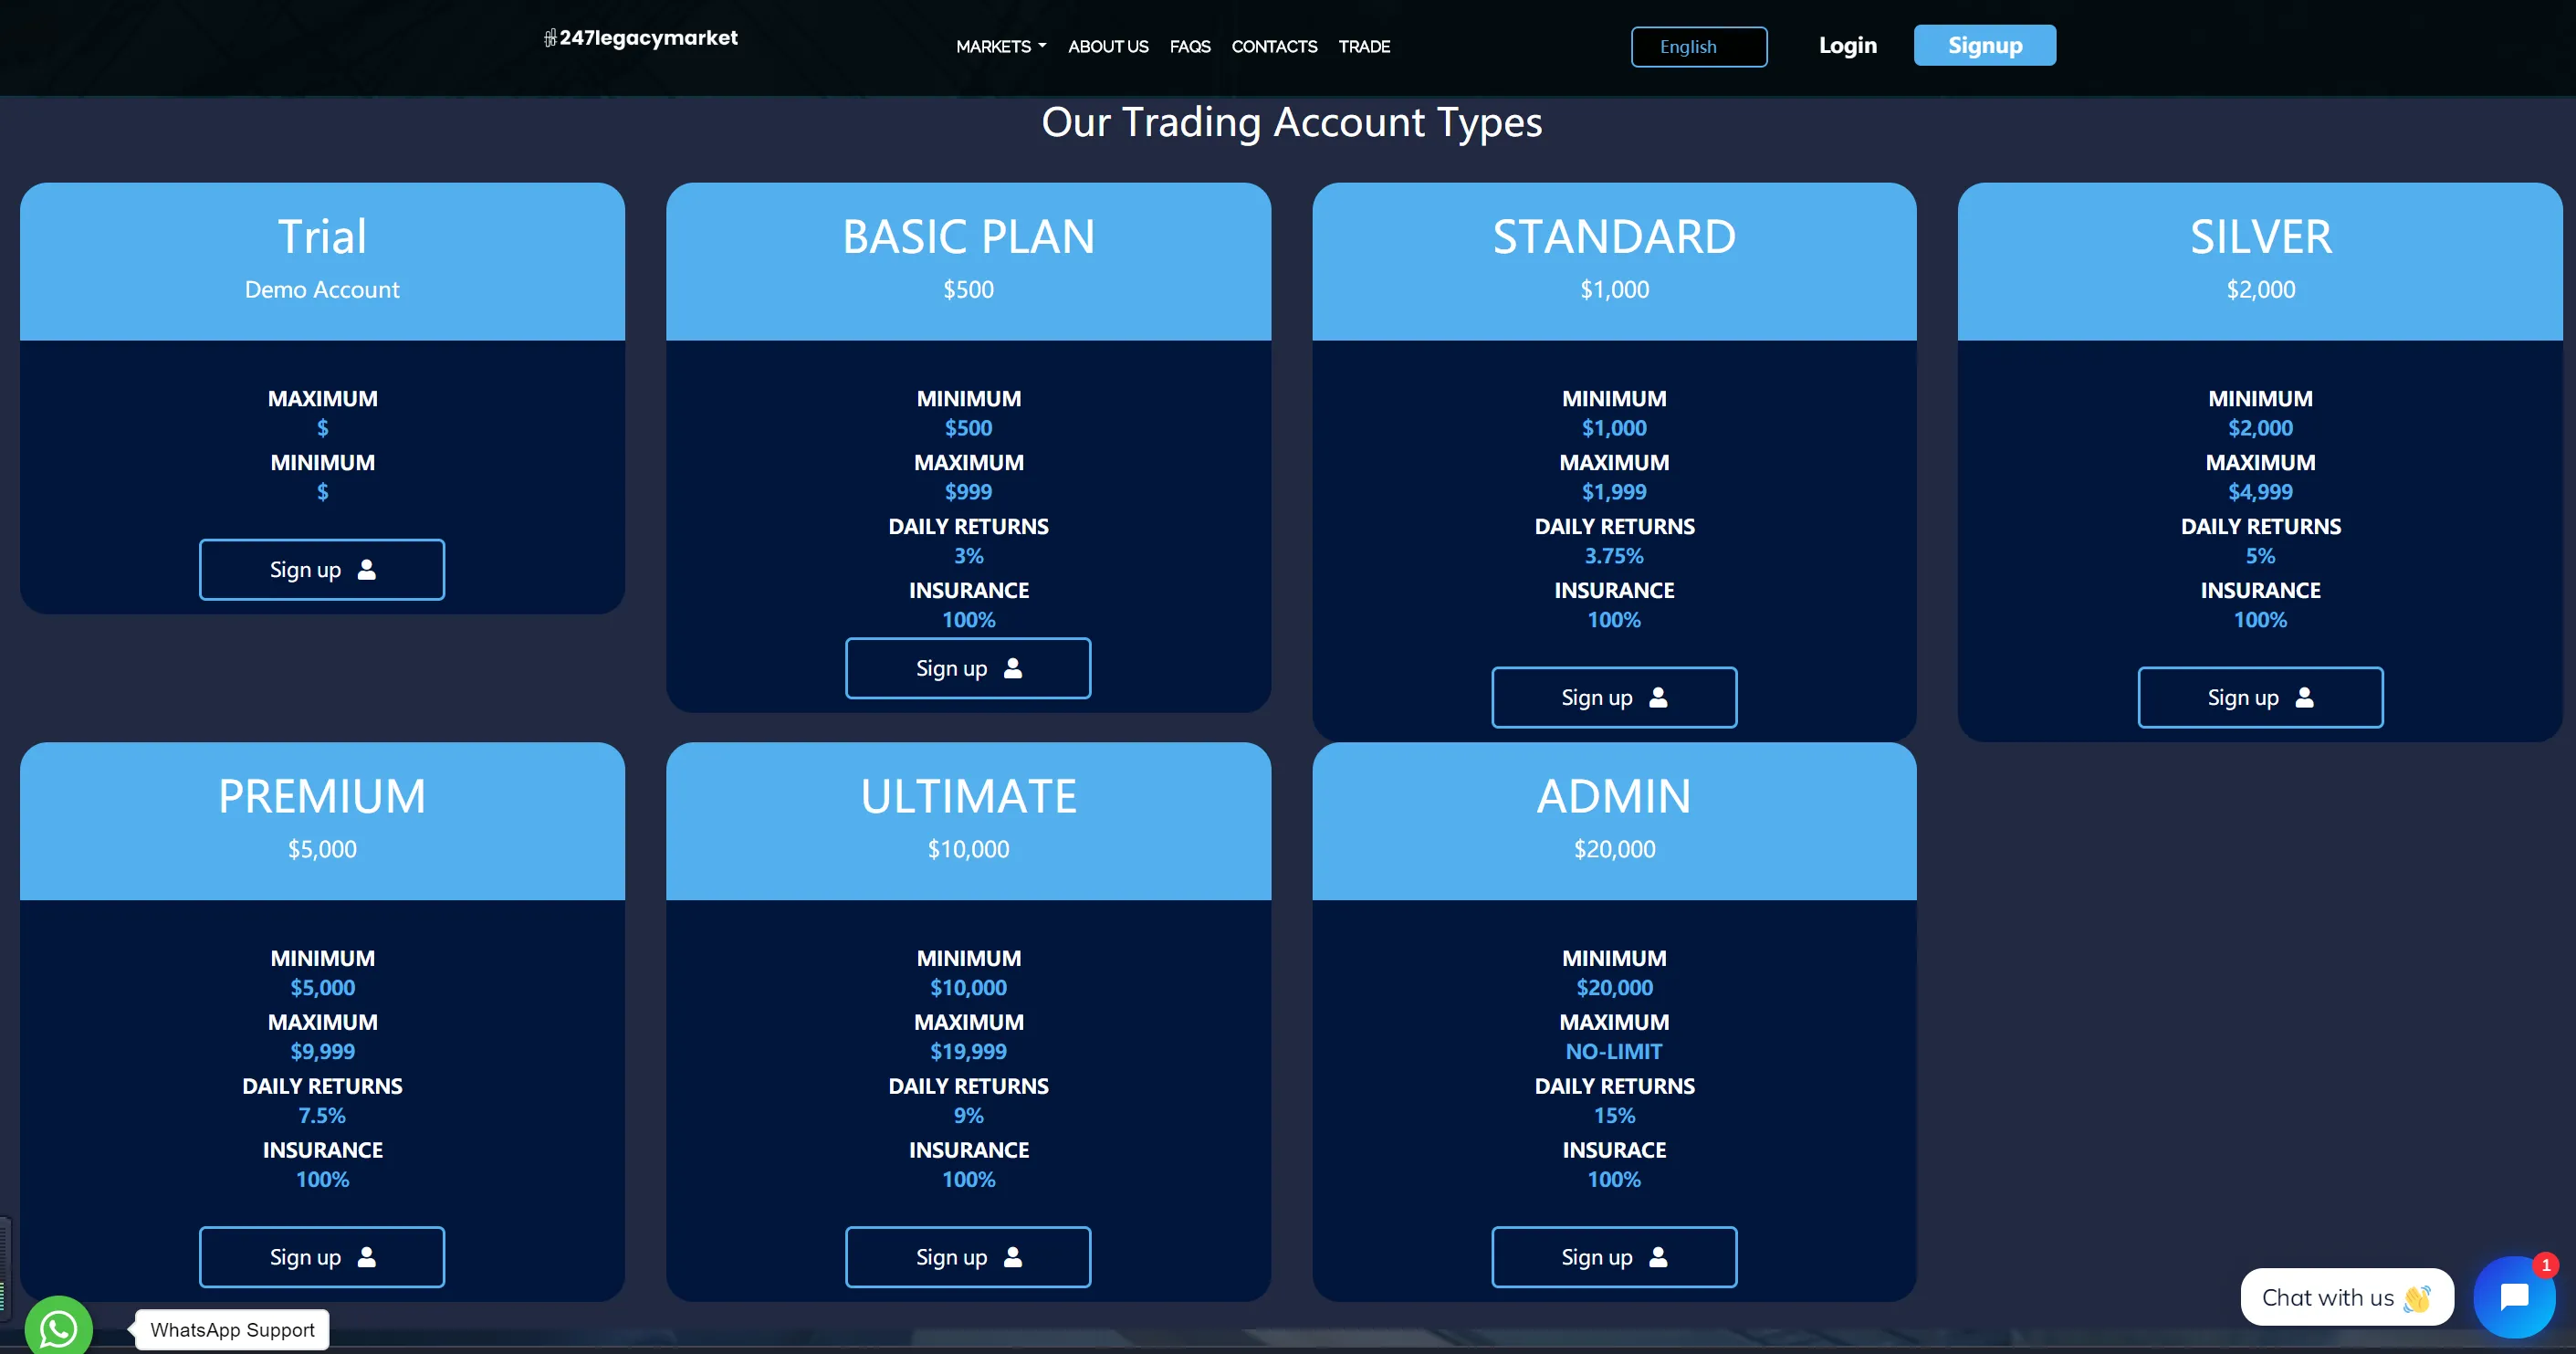Click user icon in Standard Sign up
The width and height of the screenshot is (2576, 1354).
pyautogui.click(x=1658, y=697)
